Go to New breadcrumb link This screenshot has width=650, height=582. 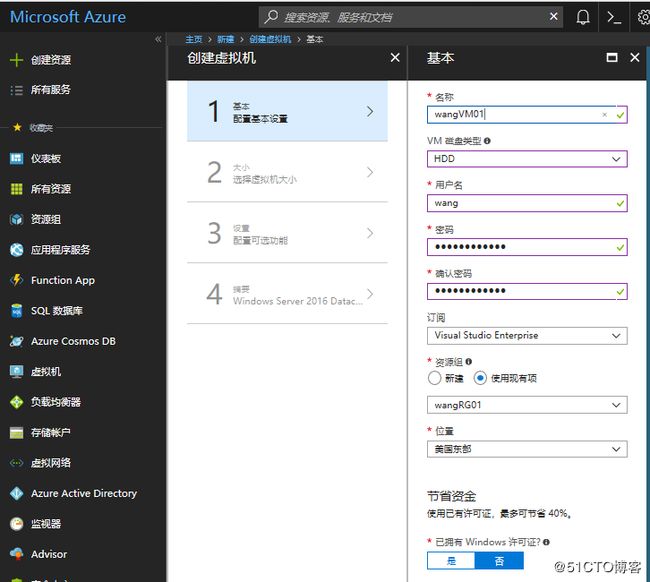coord(226,39)
